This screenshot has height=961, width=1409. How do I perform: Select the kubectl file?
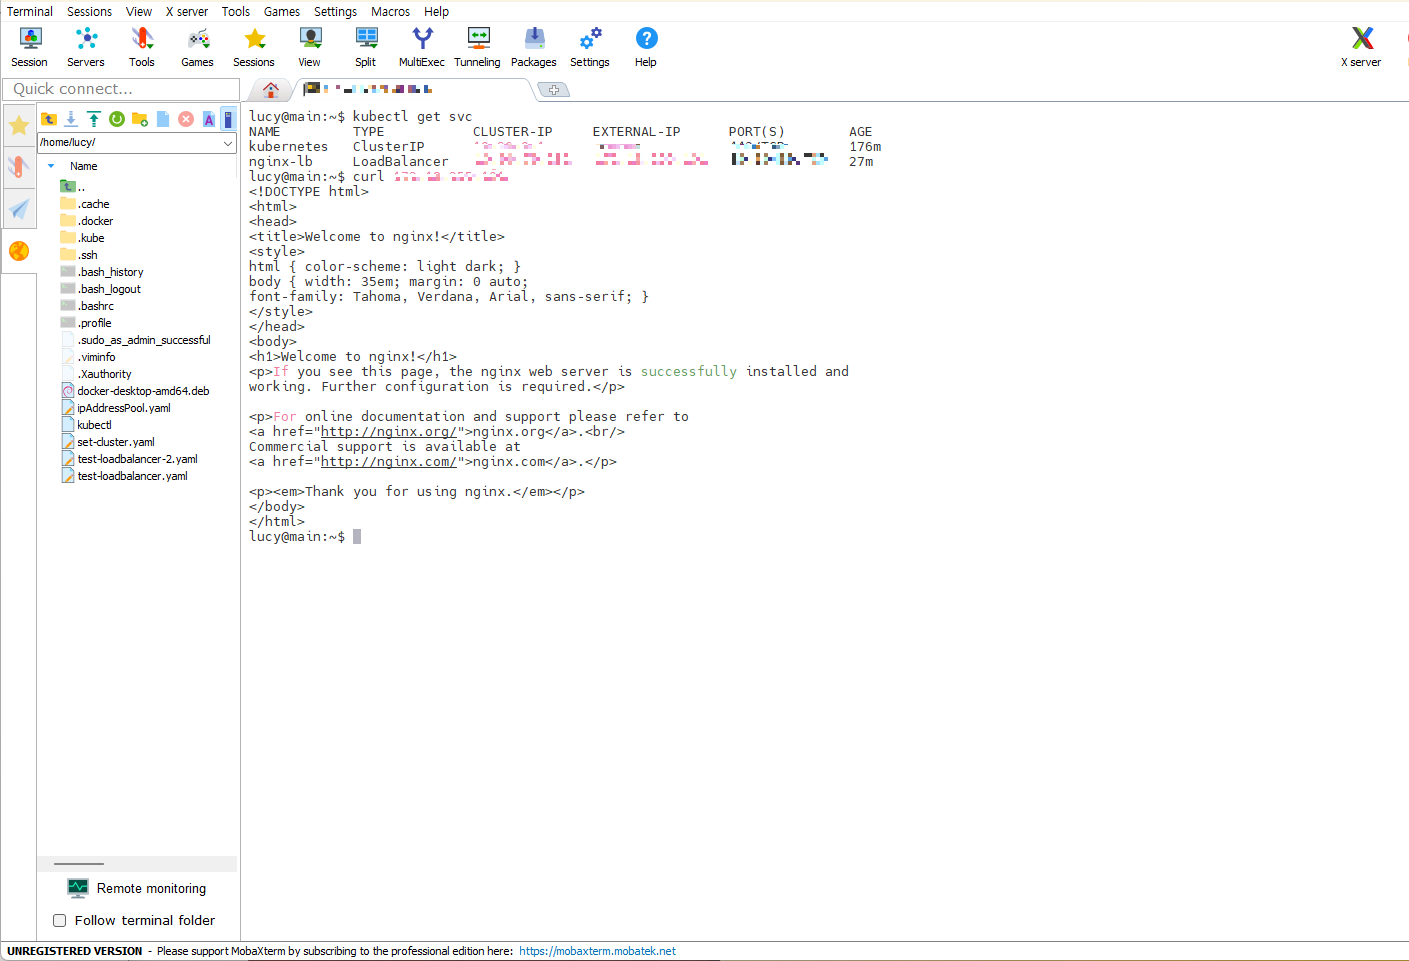87,425
